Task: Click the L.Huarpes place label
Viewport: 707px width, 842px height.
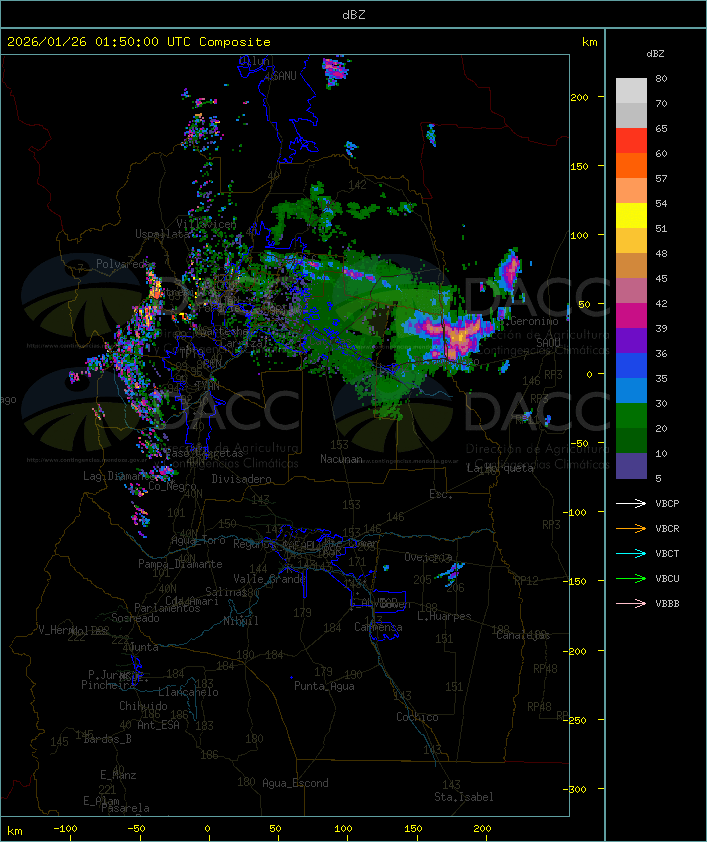Action: point(443,616)
